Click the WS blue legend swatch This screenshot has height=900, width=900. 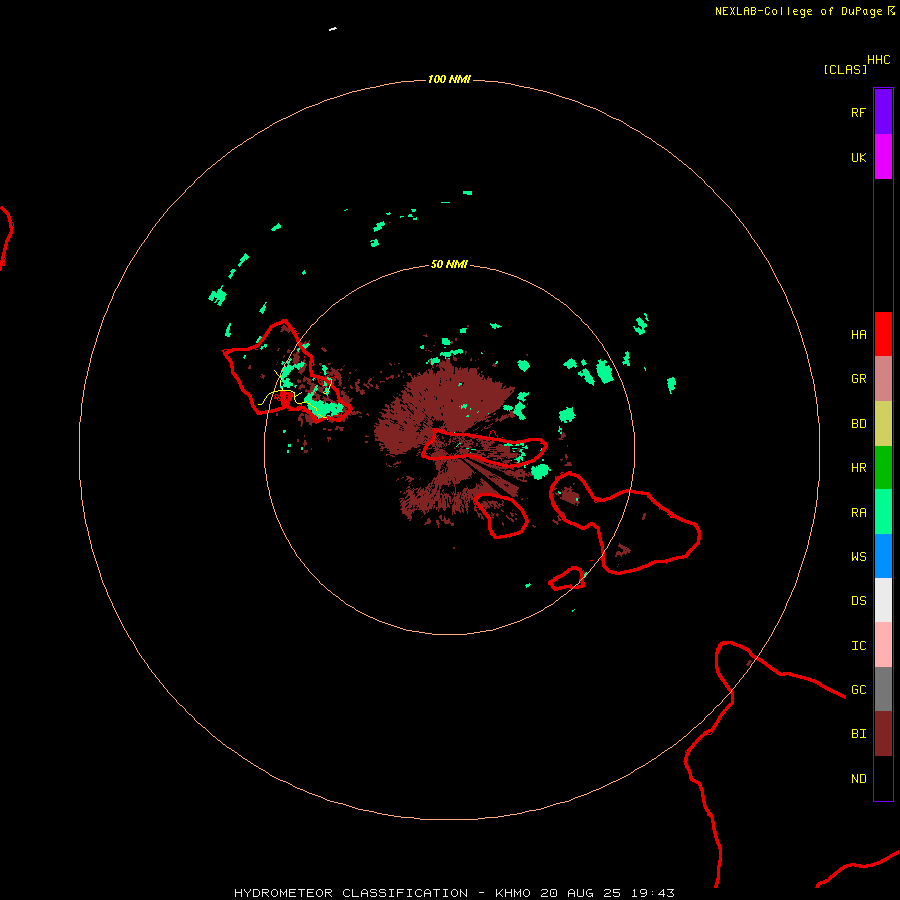883,556
